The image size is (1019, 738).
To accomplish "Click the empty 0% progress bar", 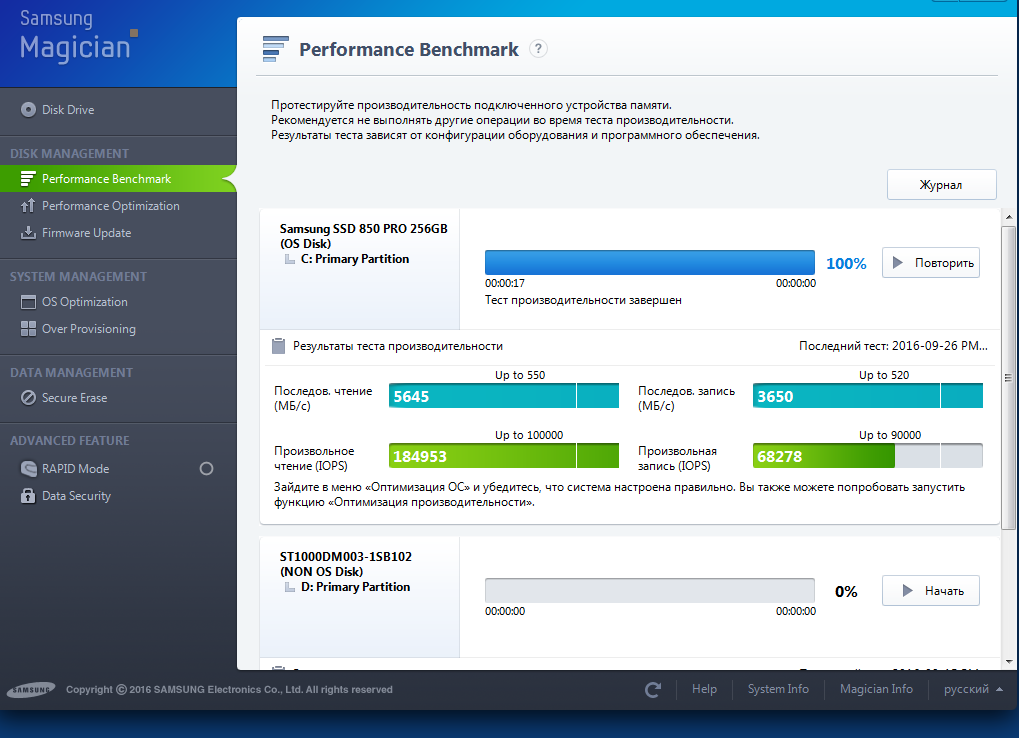I will pyautogui.click(x=650, y=591).
